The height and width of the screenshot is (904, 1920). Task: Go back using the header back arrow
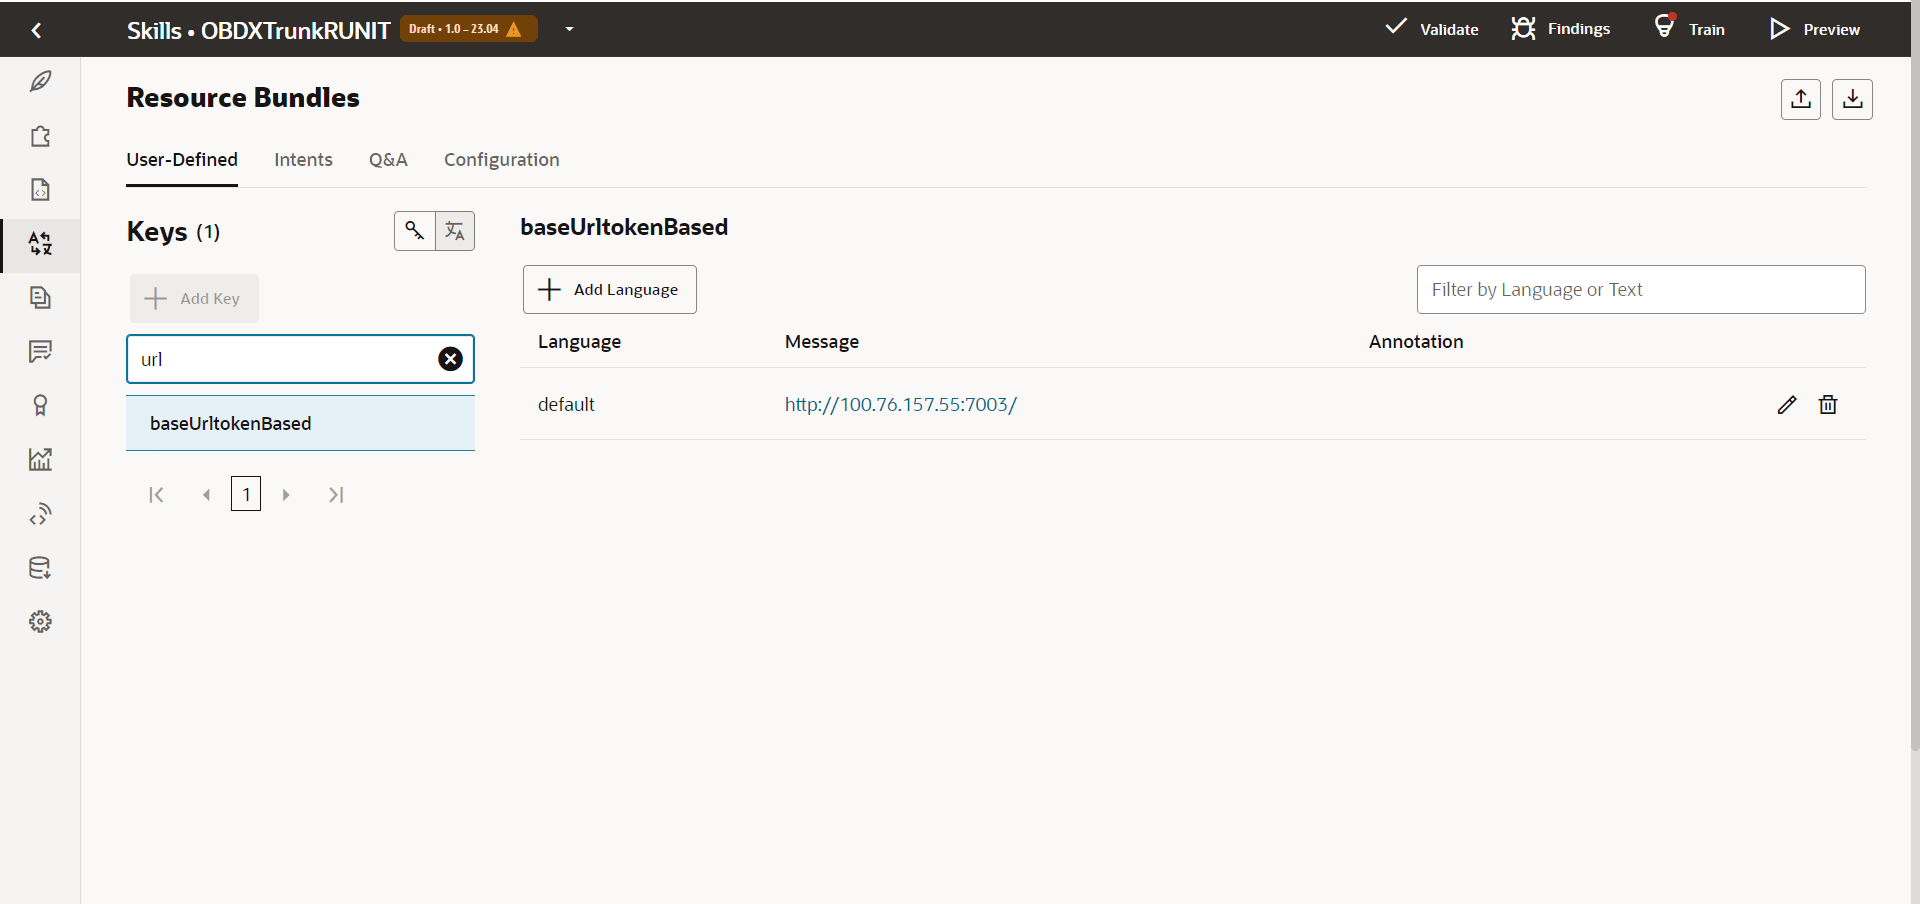[x=37, y=30]
